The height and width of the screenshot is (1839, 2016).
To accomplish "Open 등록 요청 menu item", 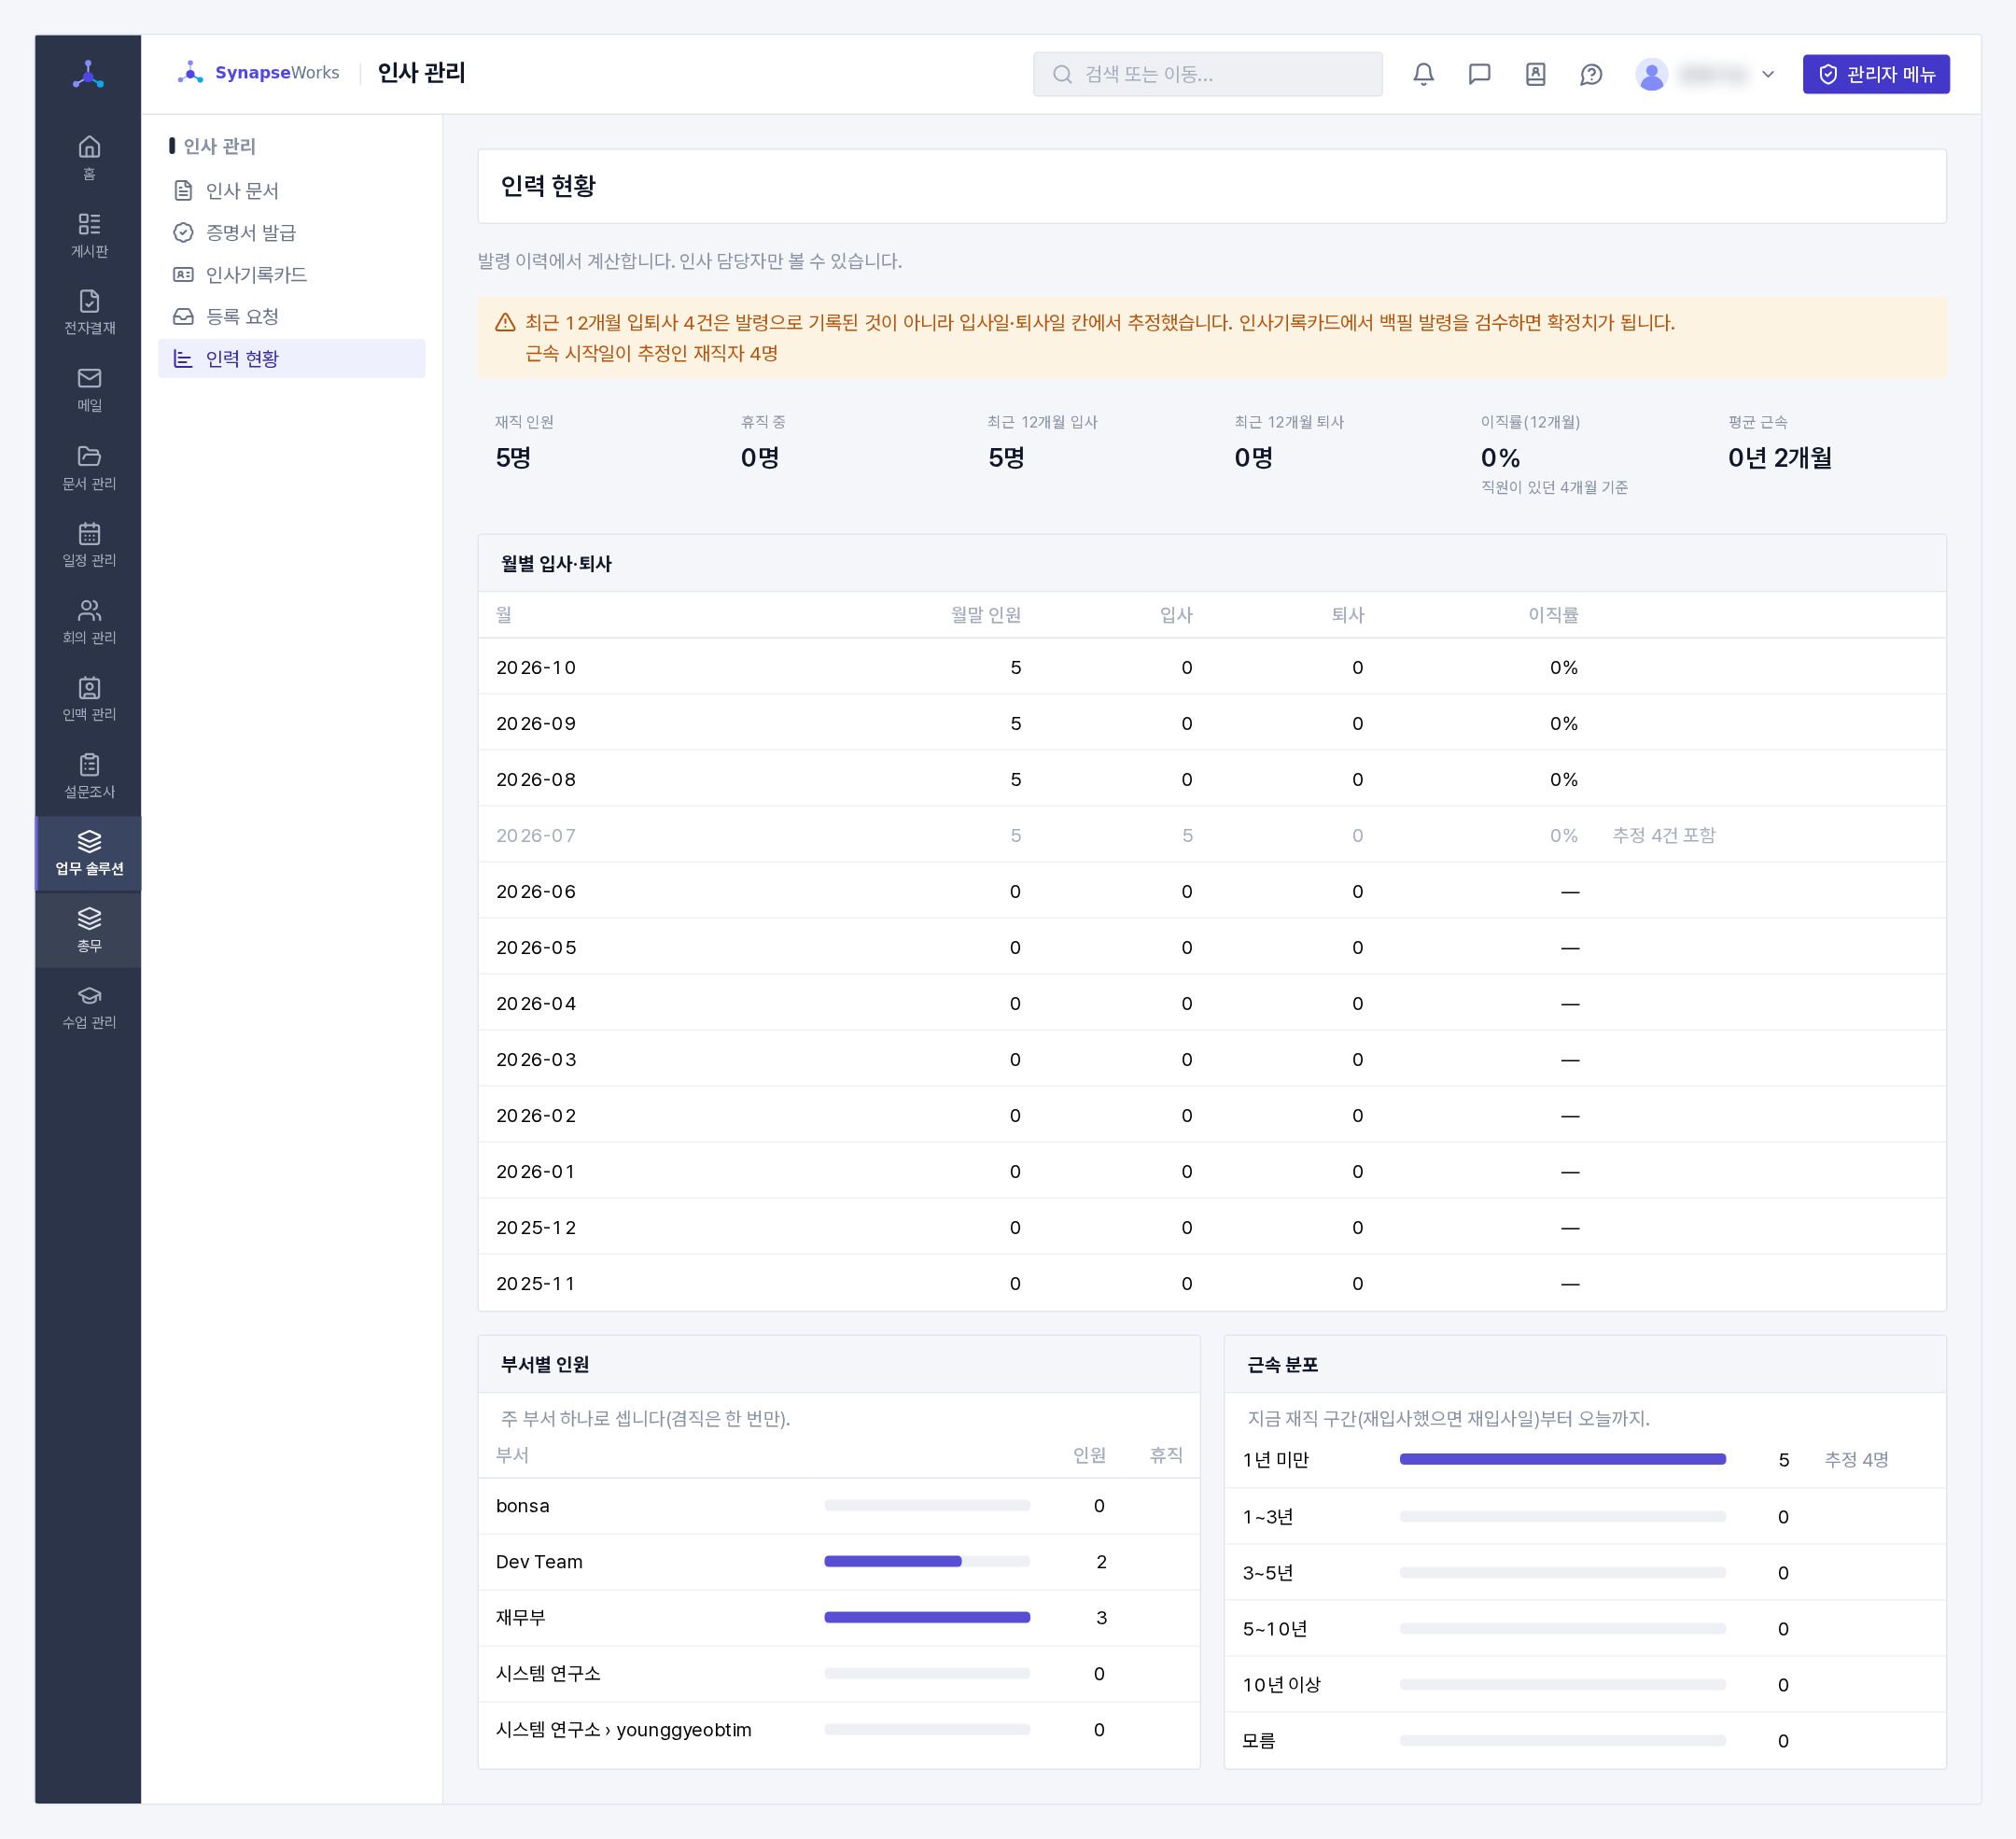I will click(292, 316).
